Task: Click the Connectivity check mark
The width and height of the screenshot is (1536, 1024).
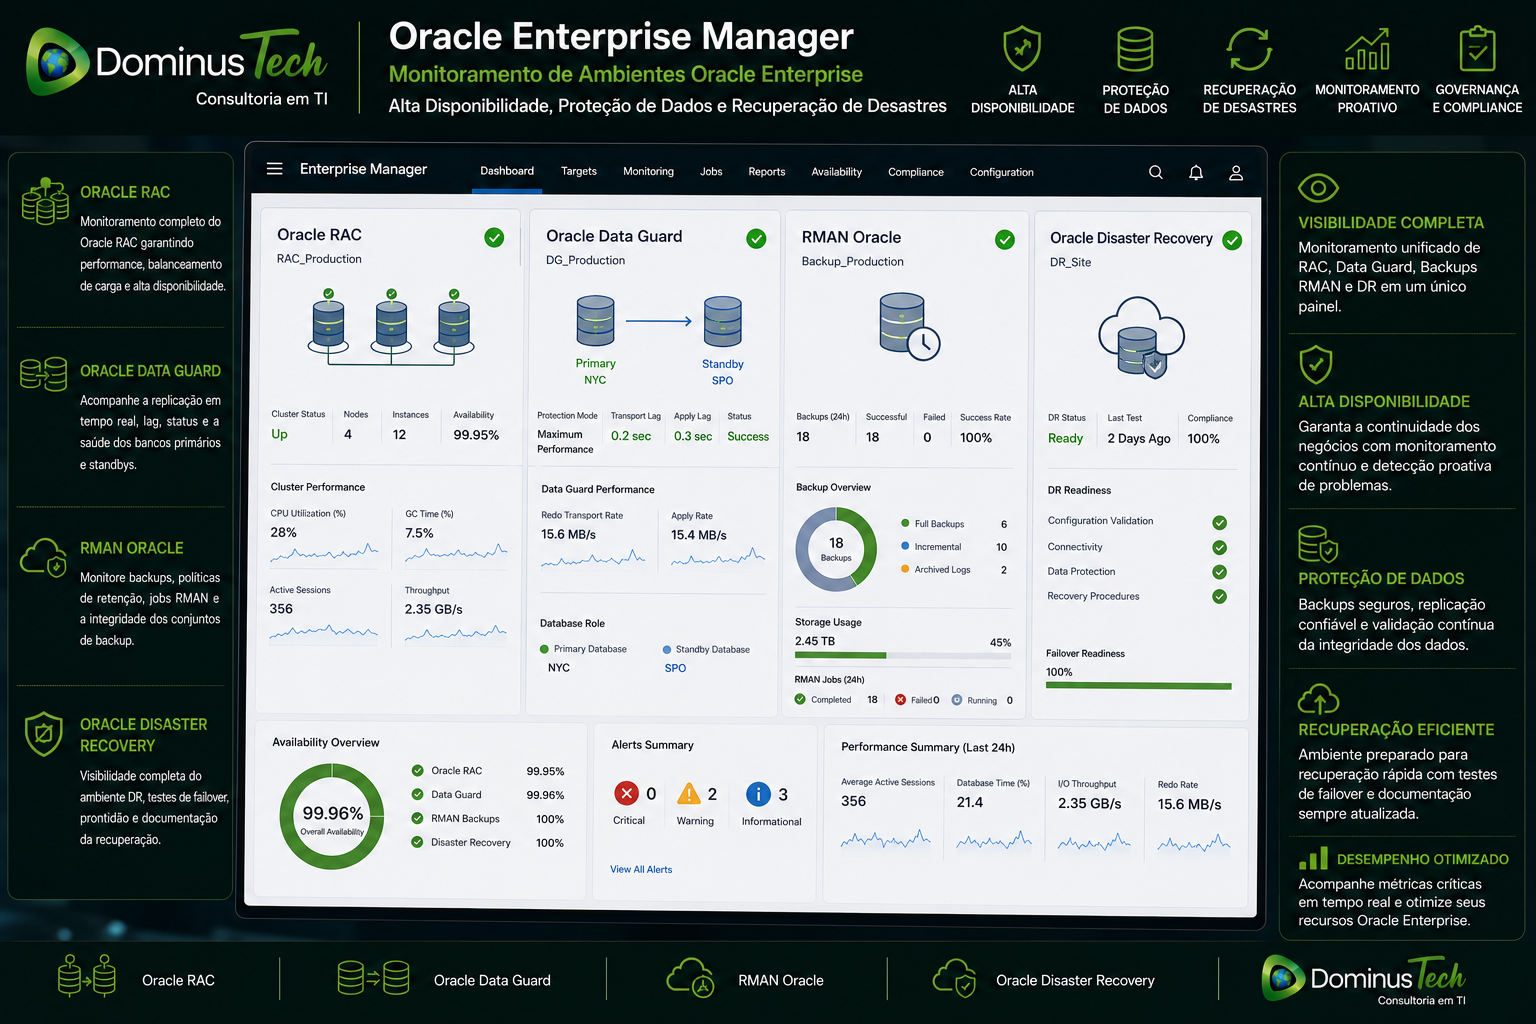Action: 1219,547
